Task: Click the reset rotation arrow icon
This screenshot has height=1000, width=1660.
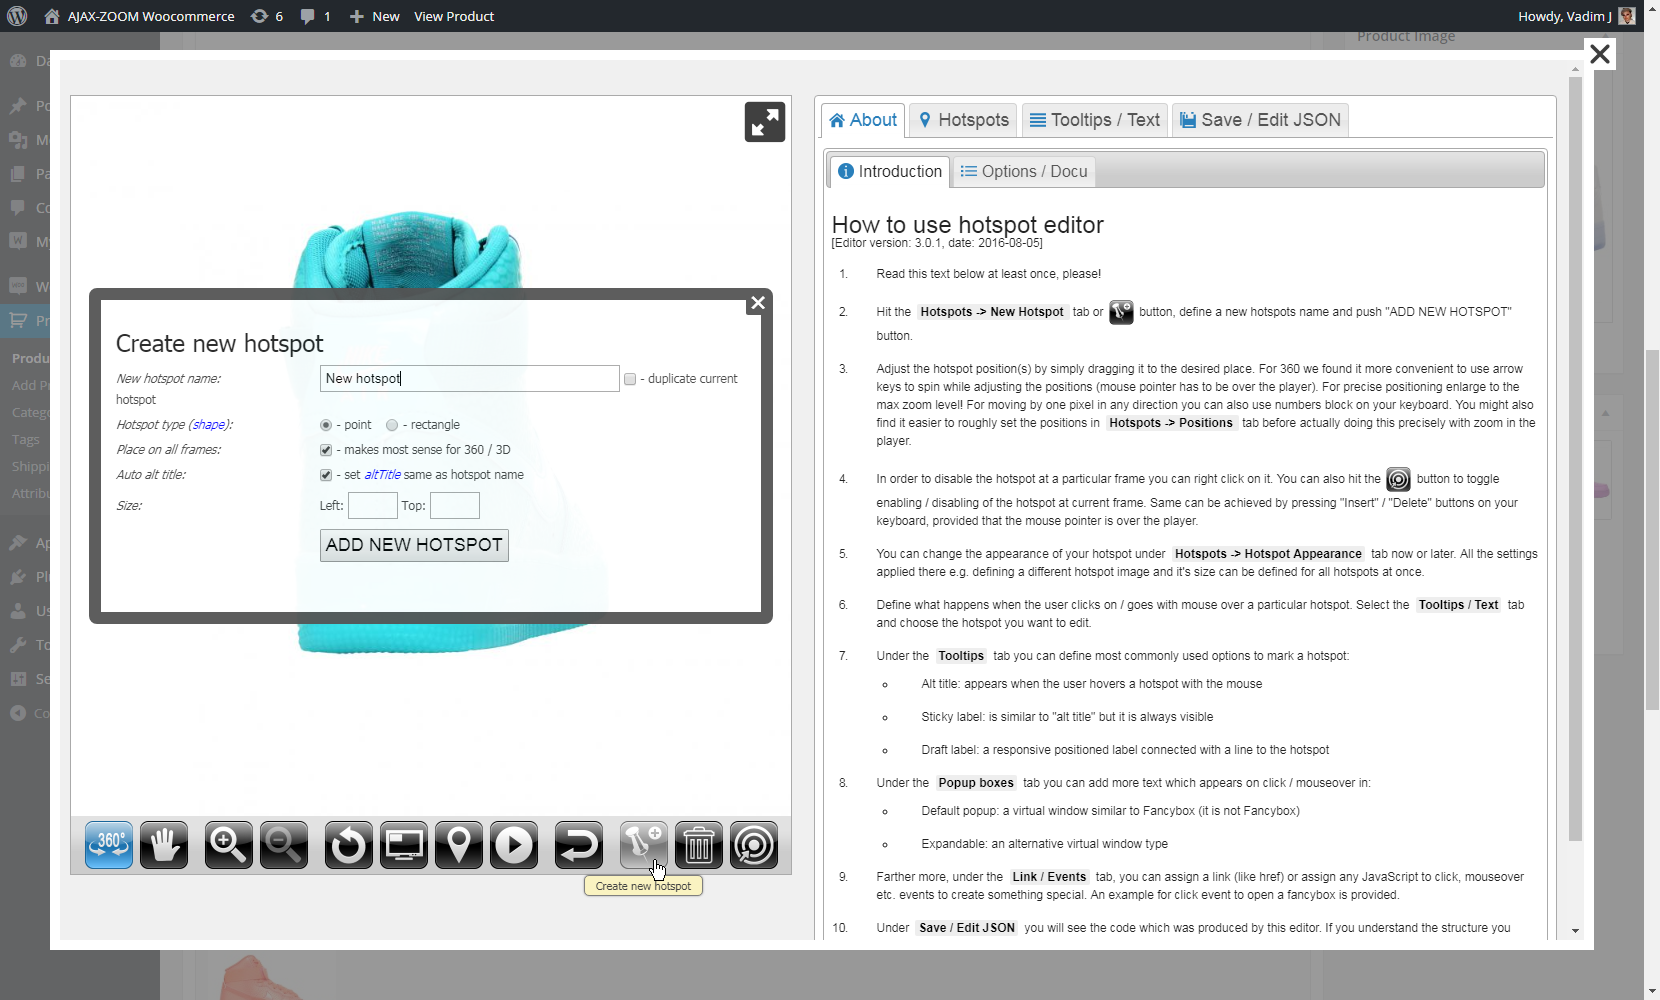Action: coord(348,846)
